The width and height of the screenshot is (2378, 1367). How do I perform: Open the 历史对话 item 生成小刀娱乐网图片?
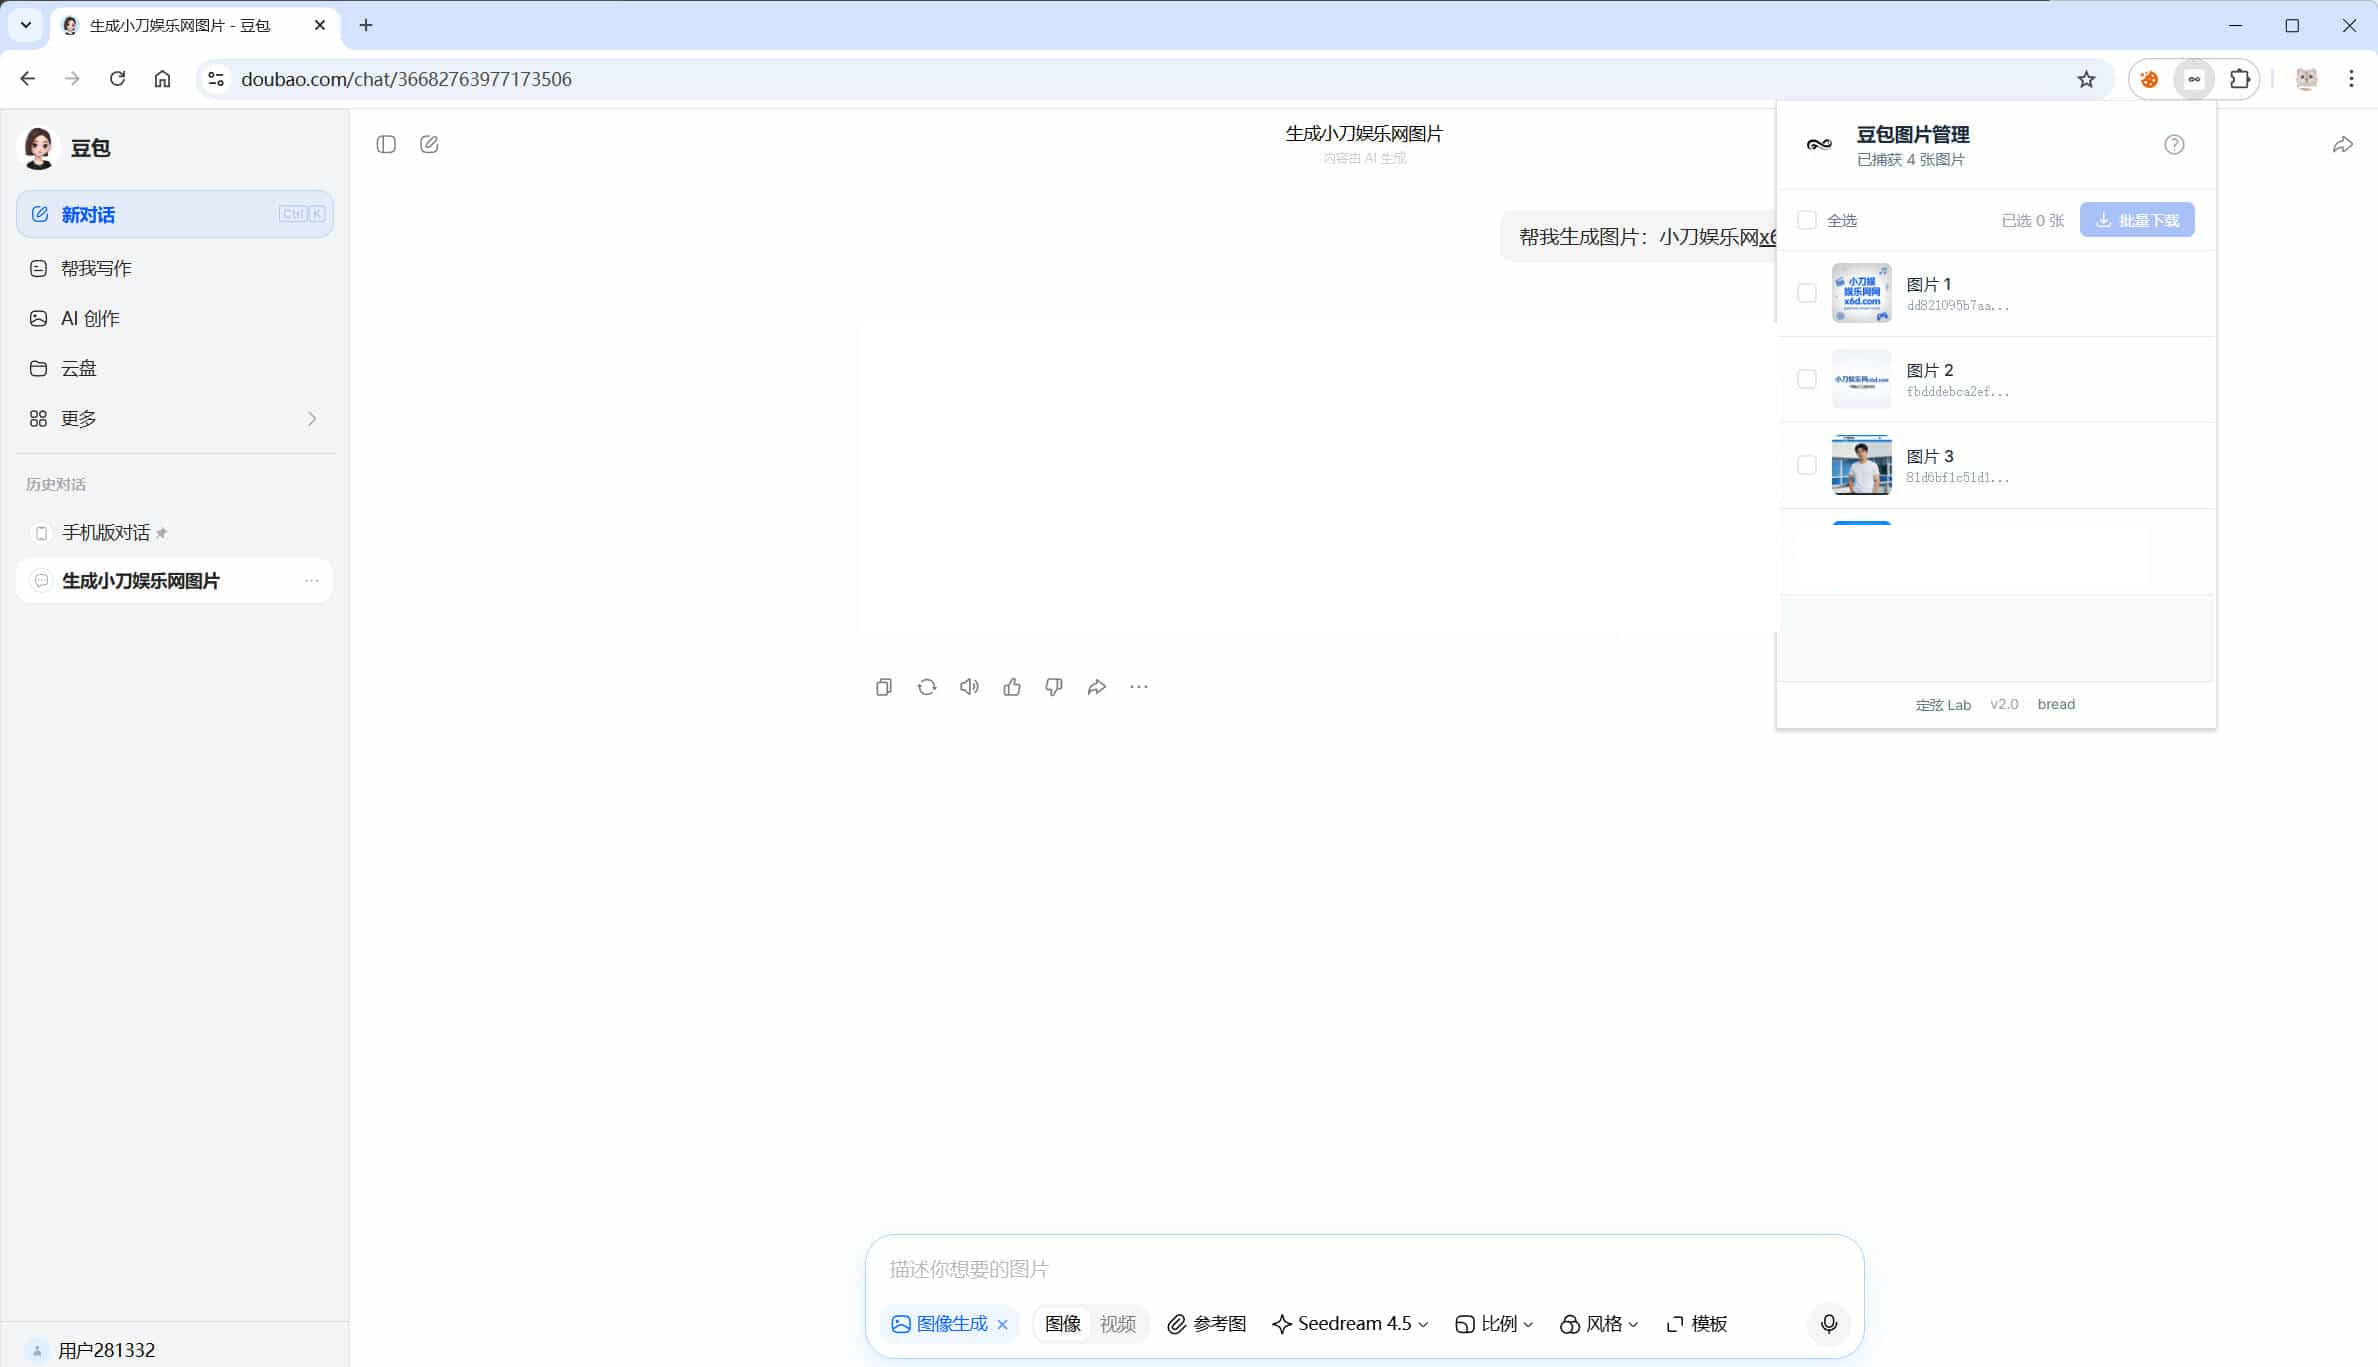[140, 580]
